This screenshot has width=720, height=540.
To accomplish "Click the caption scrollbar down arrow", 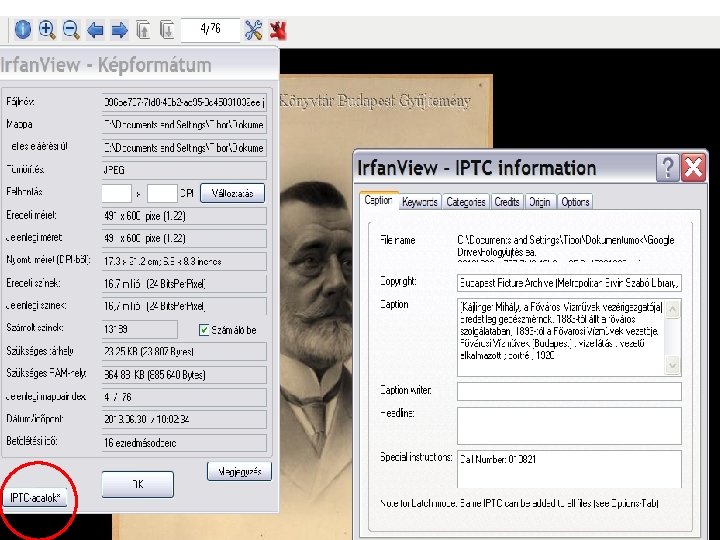I will 673,365.
